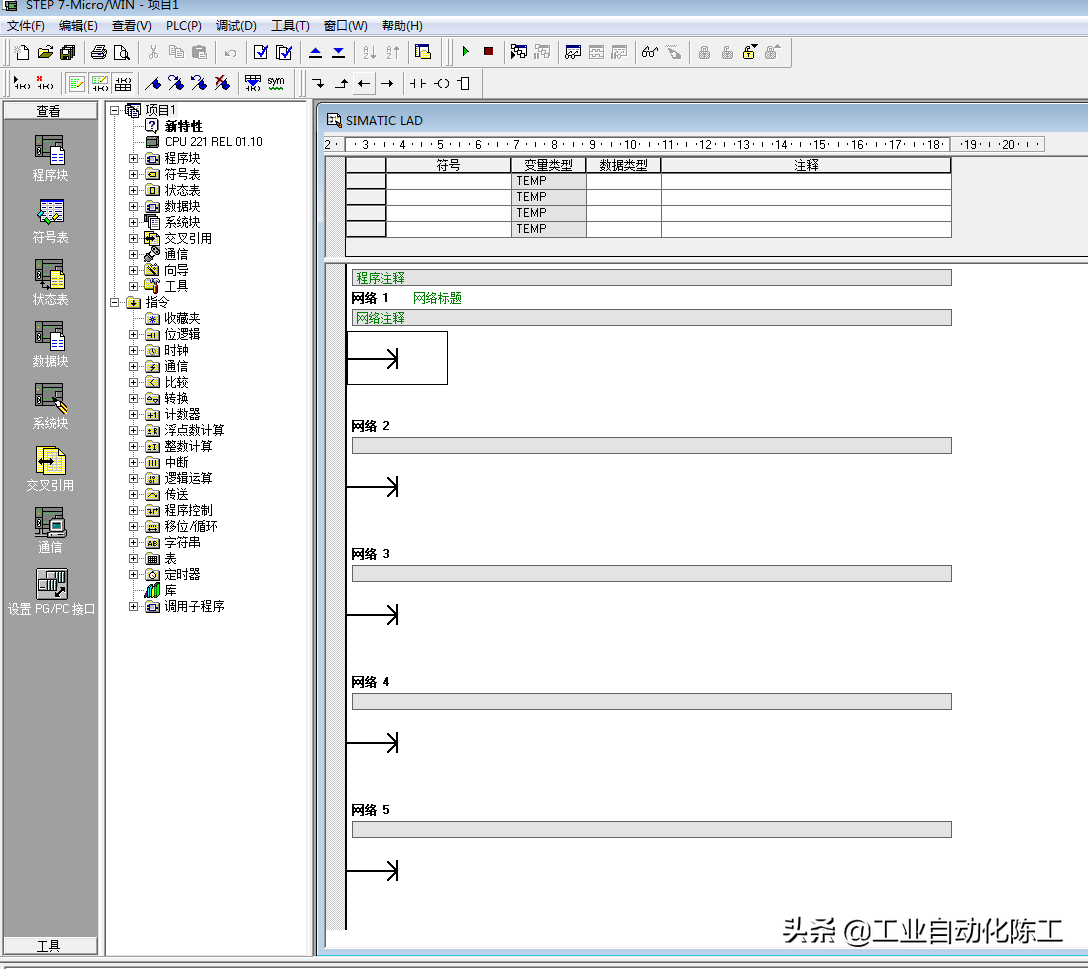The height and width of the screenshot is (969, 1088).
Task: Click the Upload from PLC arrow icon
Action: pos(316,52)
